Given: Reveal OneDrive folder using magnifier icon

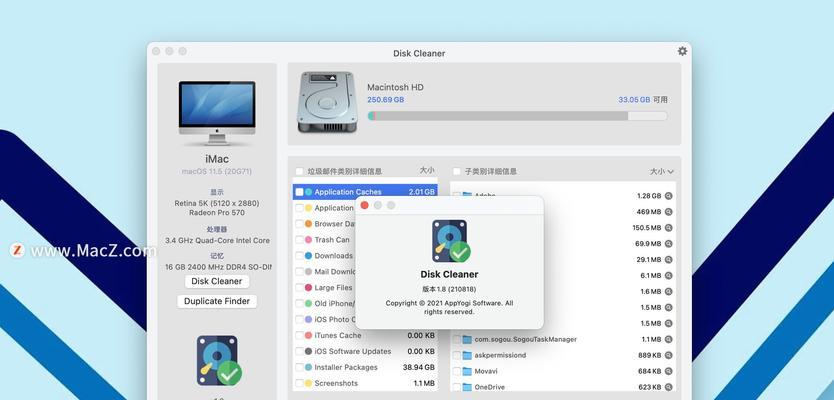Looking at the screenshot, I should (668, 387).
